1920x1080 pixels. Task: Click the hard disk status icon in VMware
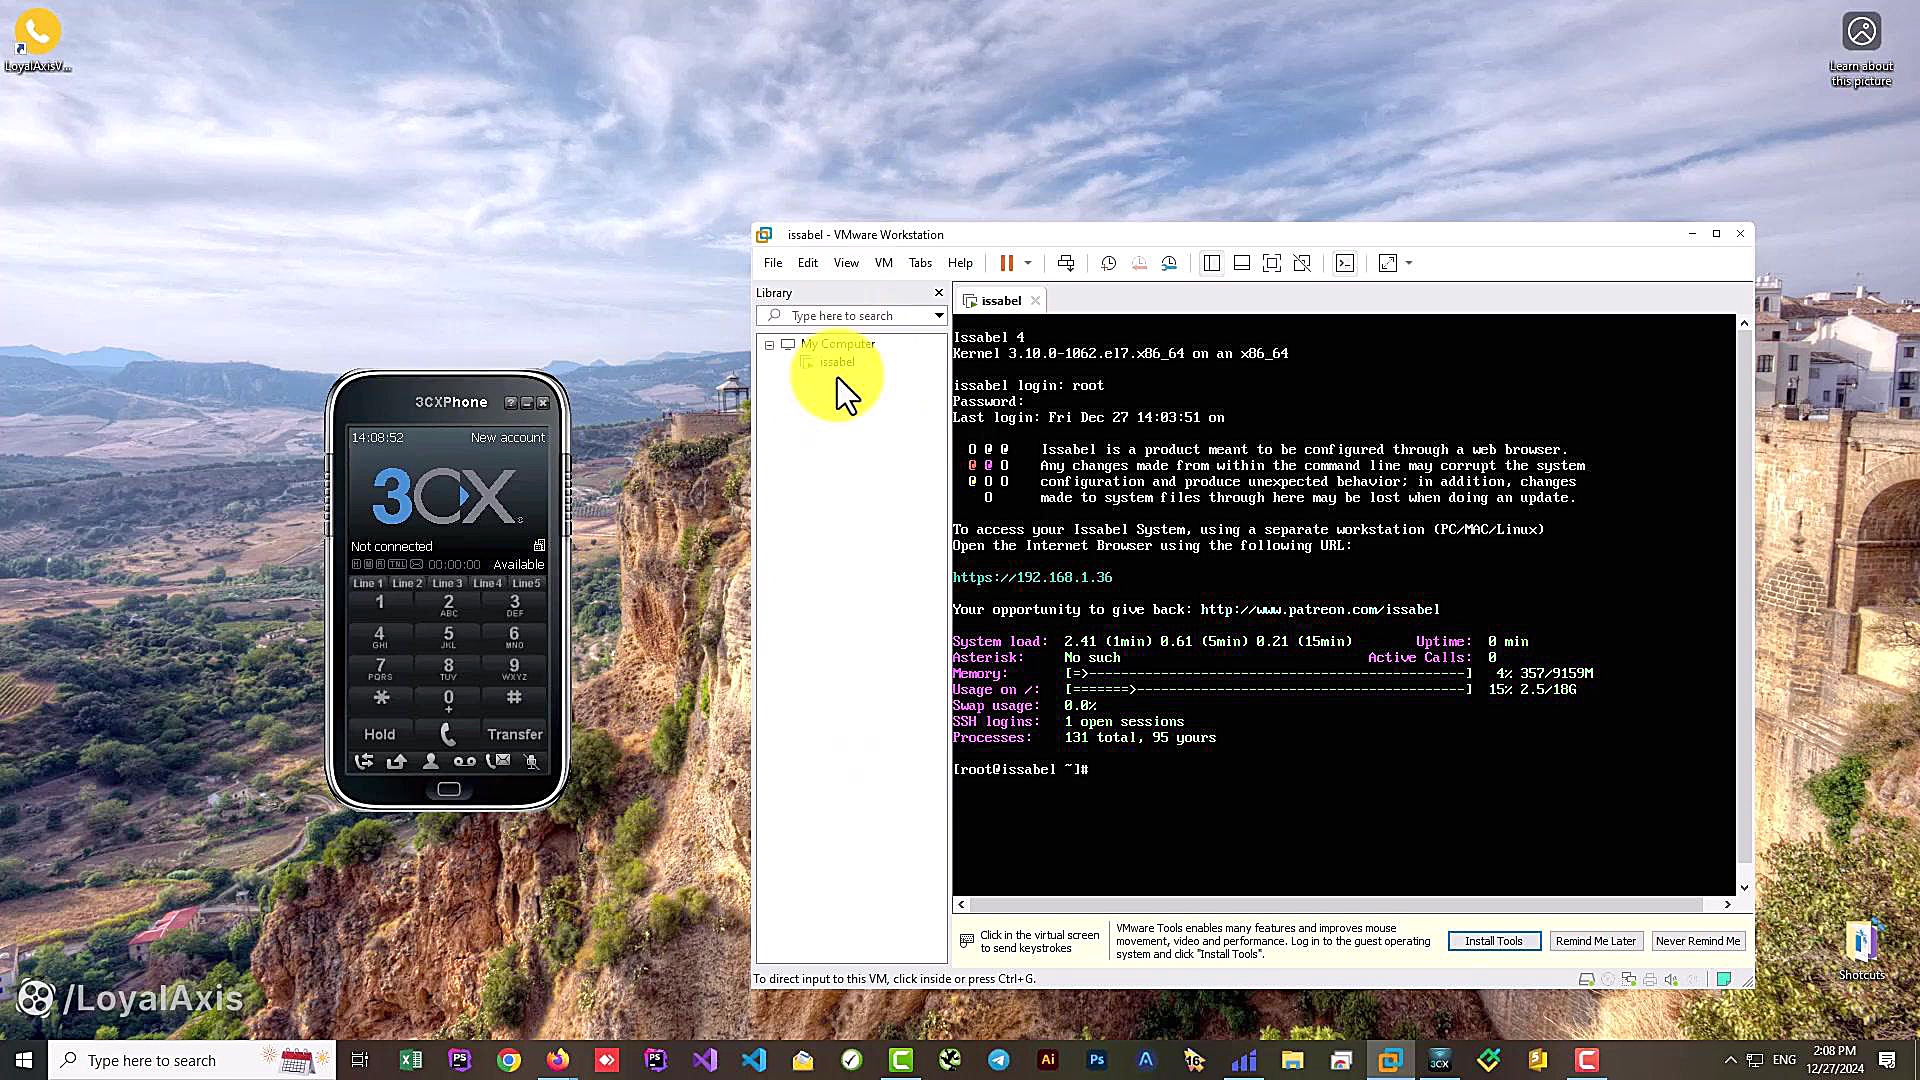pos(1586,979)
